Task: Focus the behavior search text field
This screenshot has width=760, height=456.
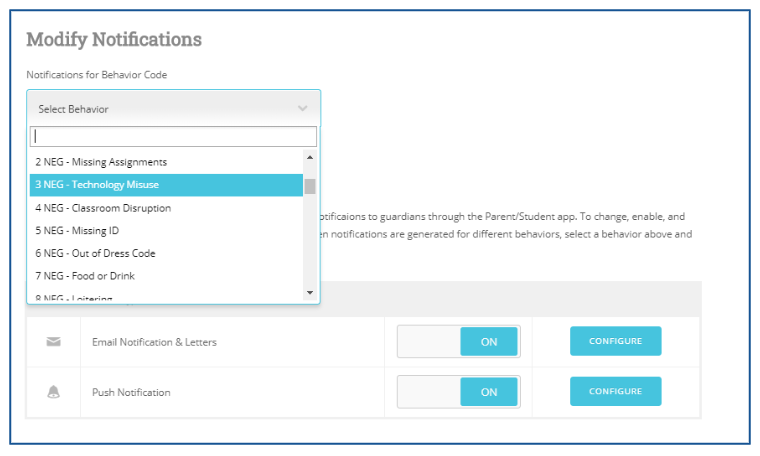Action: pyautogui.click(x=173, y=136)
